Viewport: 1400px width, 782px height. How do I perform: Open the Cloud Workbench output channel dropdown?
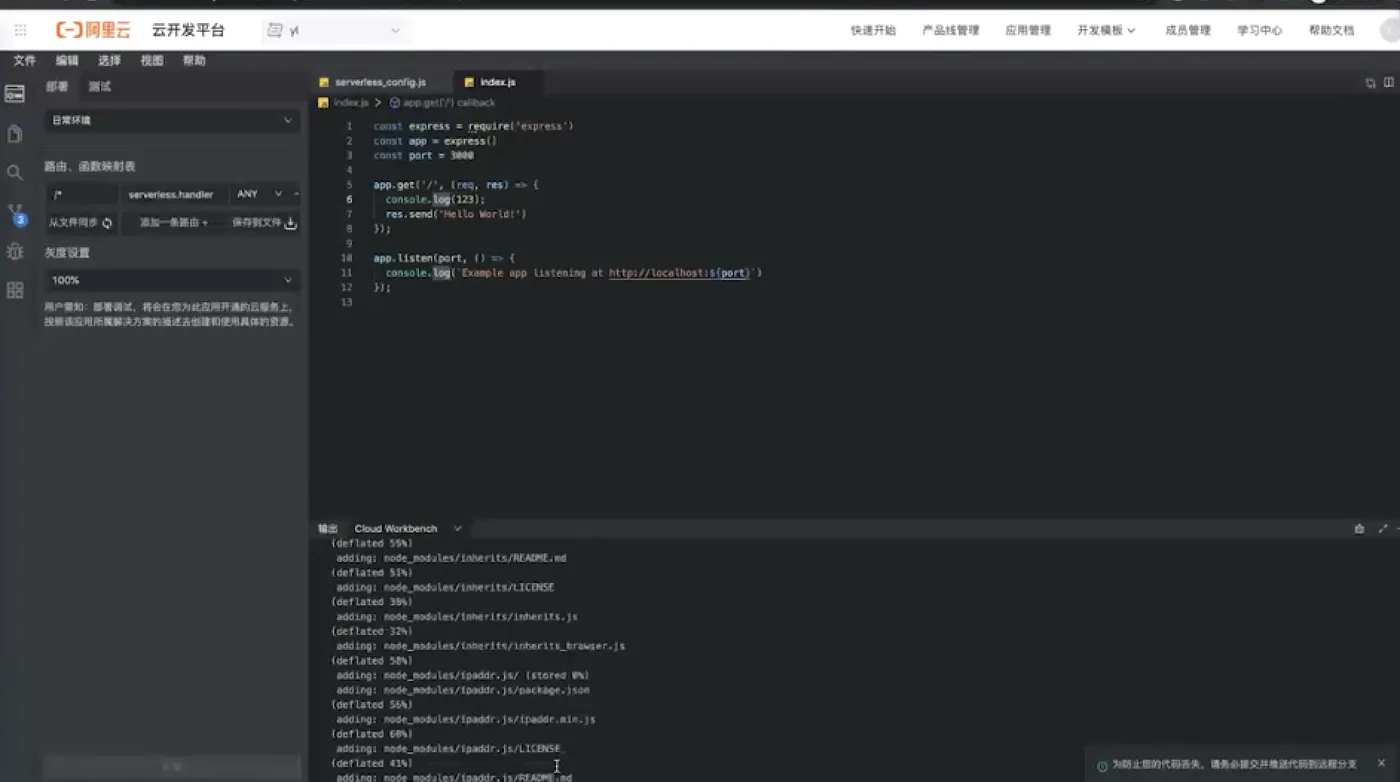coord(408,529)
